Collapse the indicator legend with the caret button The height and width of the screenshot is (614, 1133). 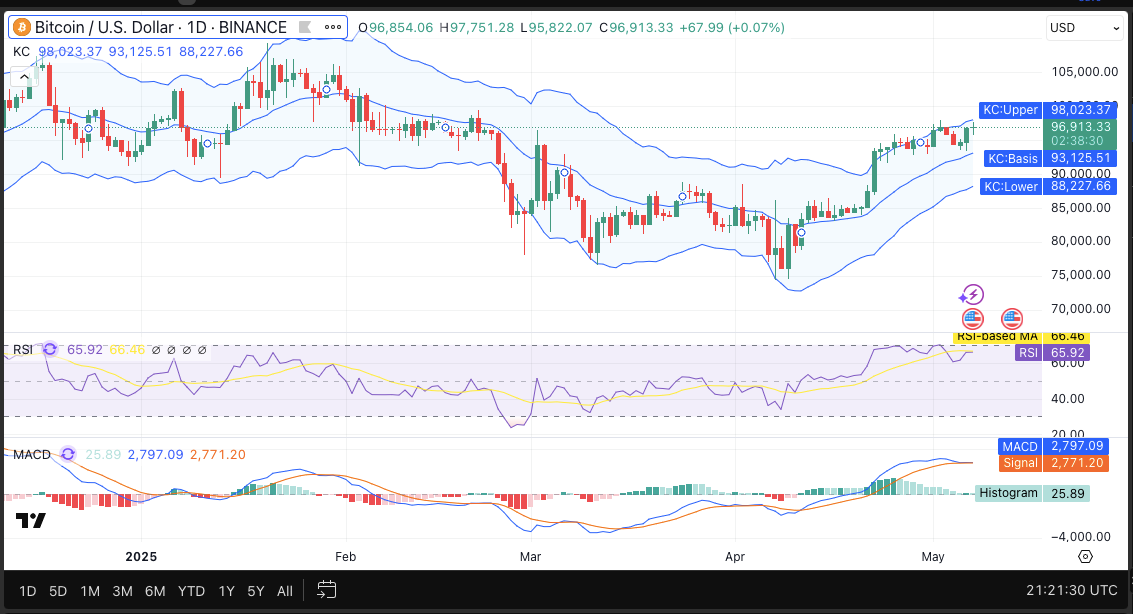click(24, 77)
